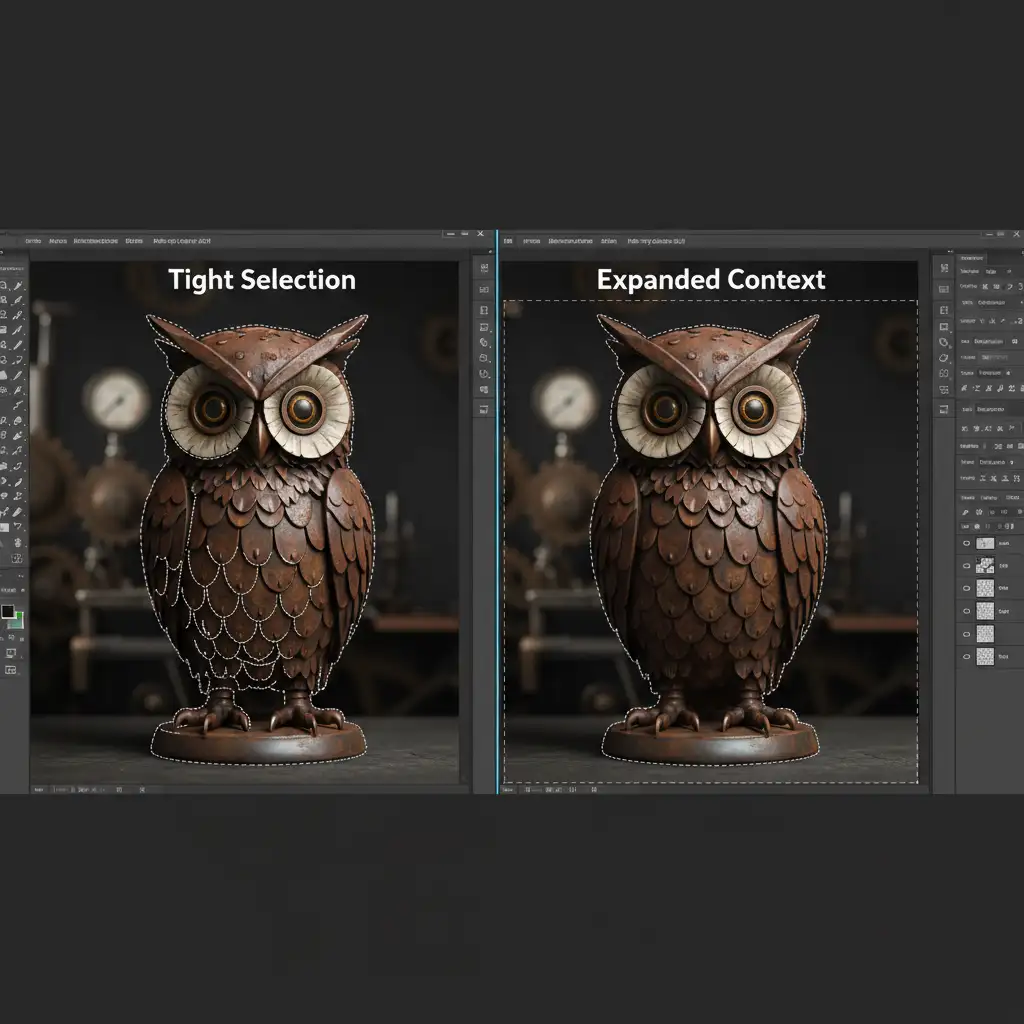Open the first menu in the right window's menu bar
Viewport: 1024px width, 1024px height.
pos(508,241)
